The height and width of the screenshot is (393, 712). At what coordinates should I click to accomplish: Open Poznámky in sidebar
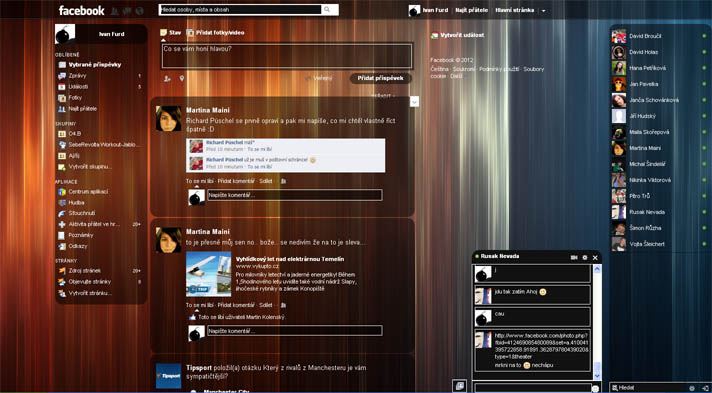tap(81, 235)
